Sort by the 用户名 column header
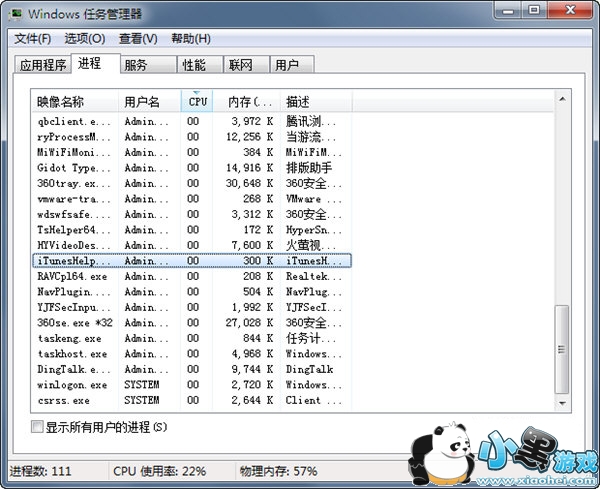 (x=149, y=102)
